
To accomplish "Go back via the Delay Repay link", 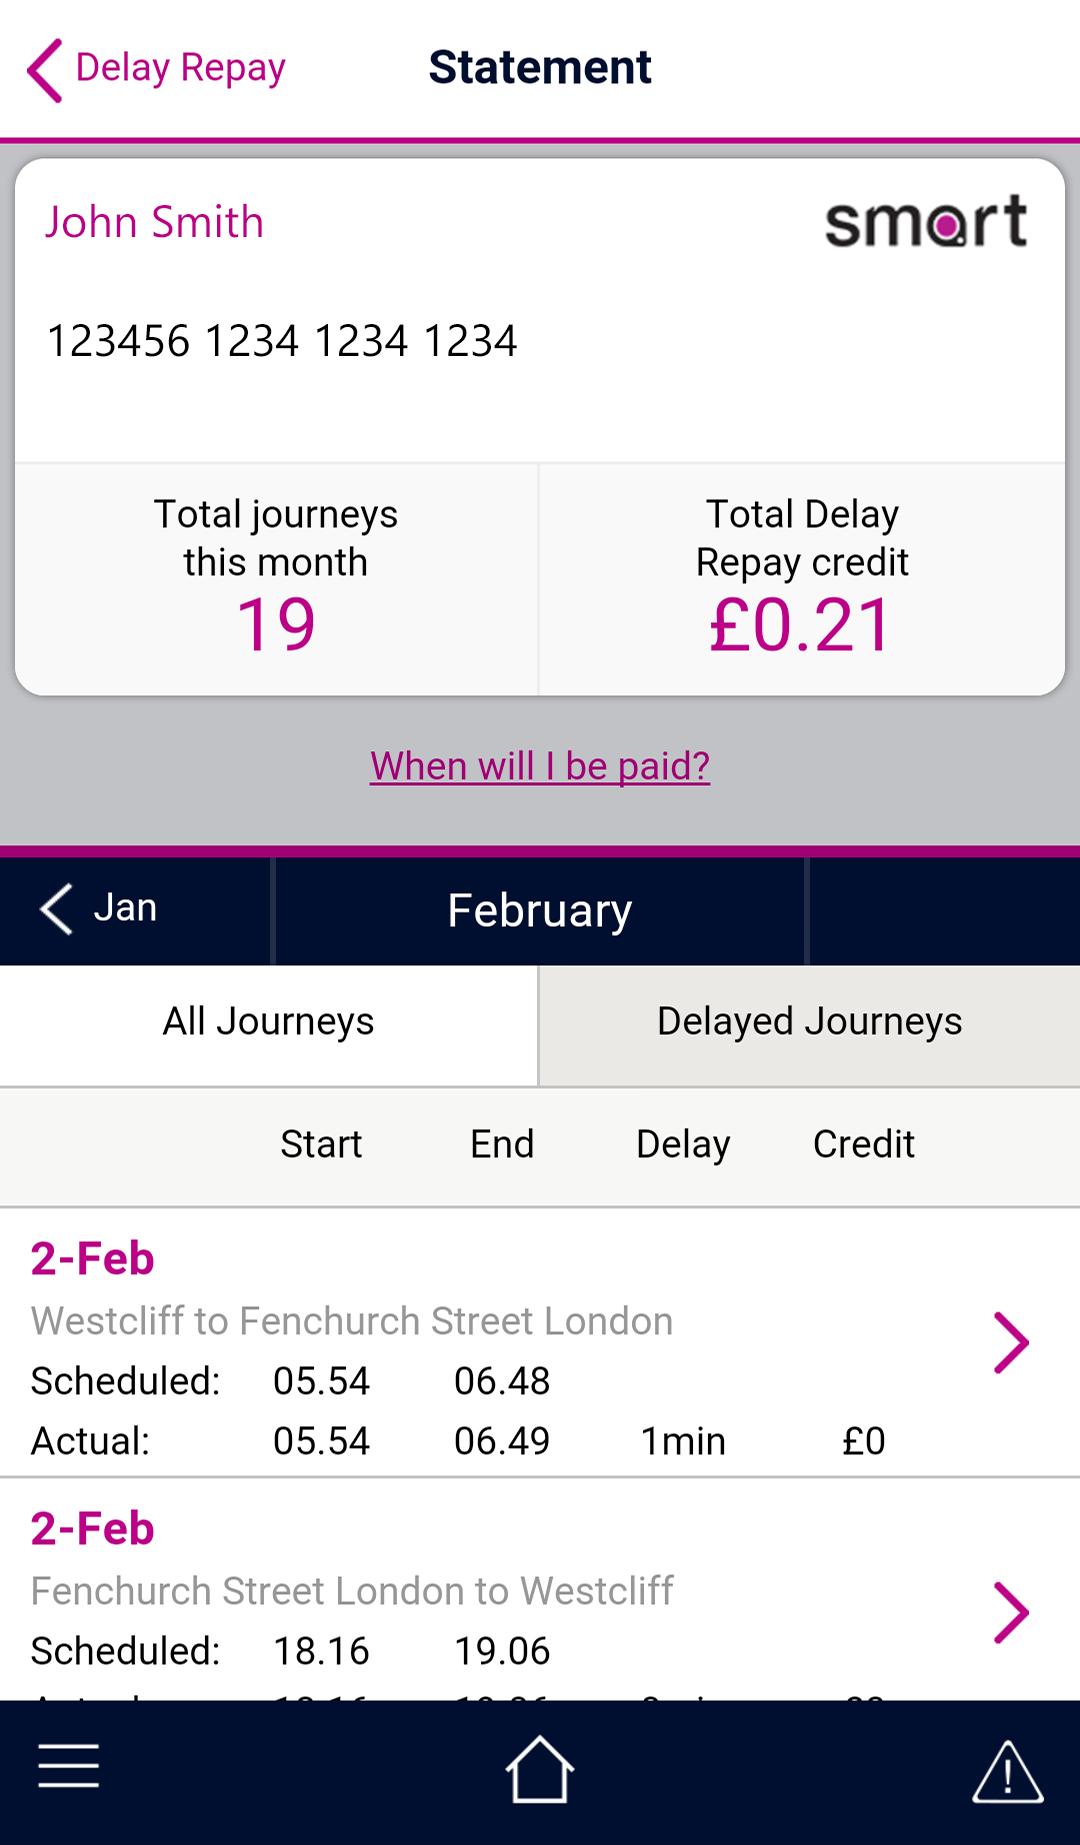I will (180, 68).
